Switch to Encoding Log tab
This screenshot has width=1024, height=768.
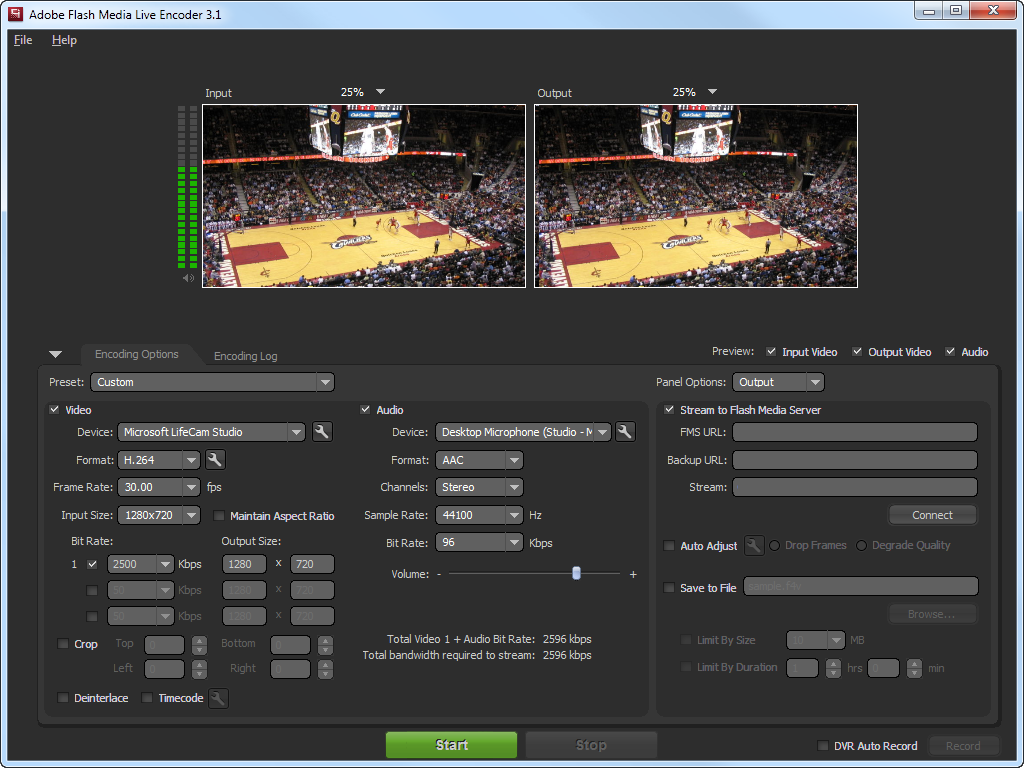(246, 356)
